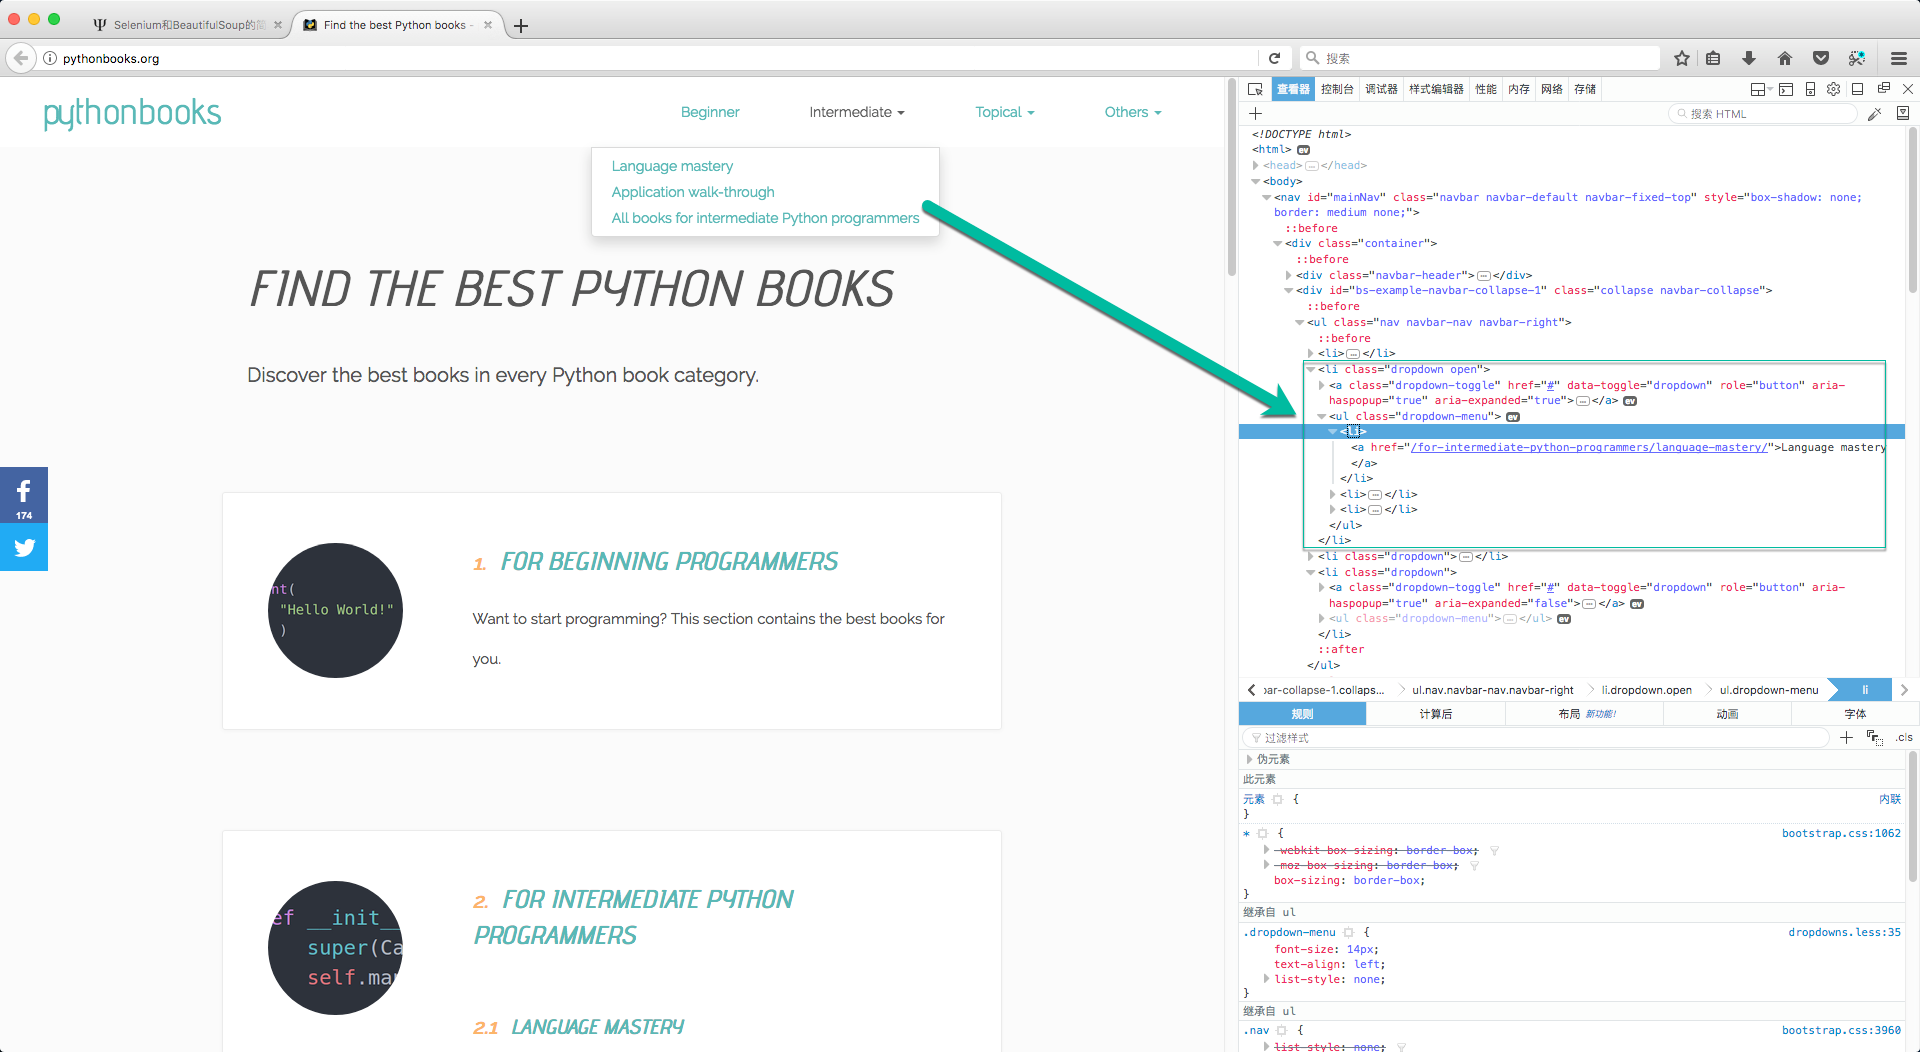Toggle the .cls class panel button

tap(1904, 737)
